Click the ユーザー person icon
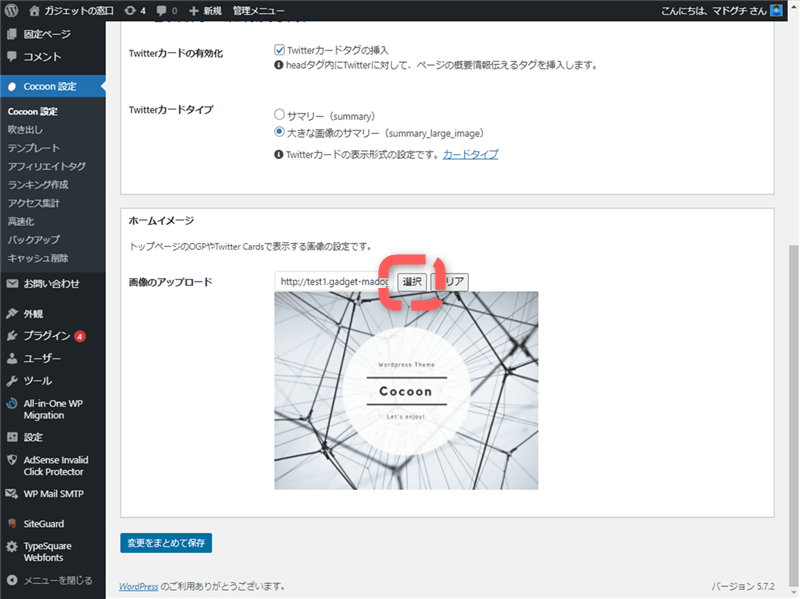The width and height of the screenshot is (800, 599). [x=12, y=358]
